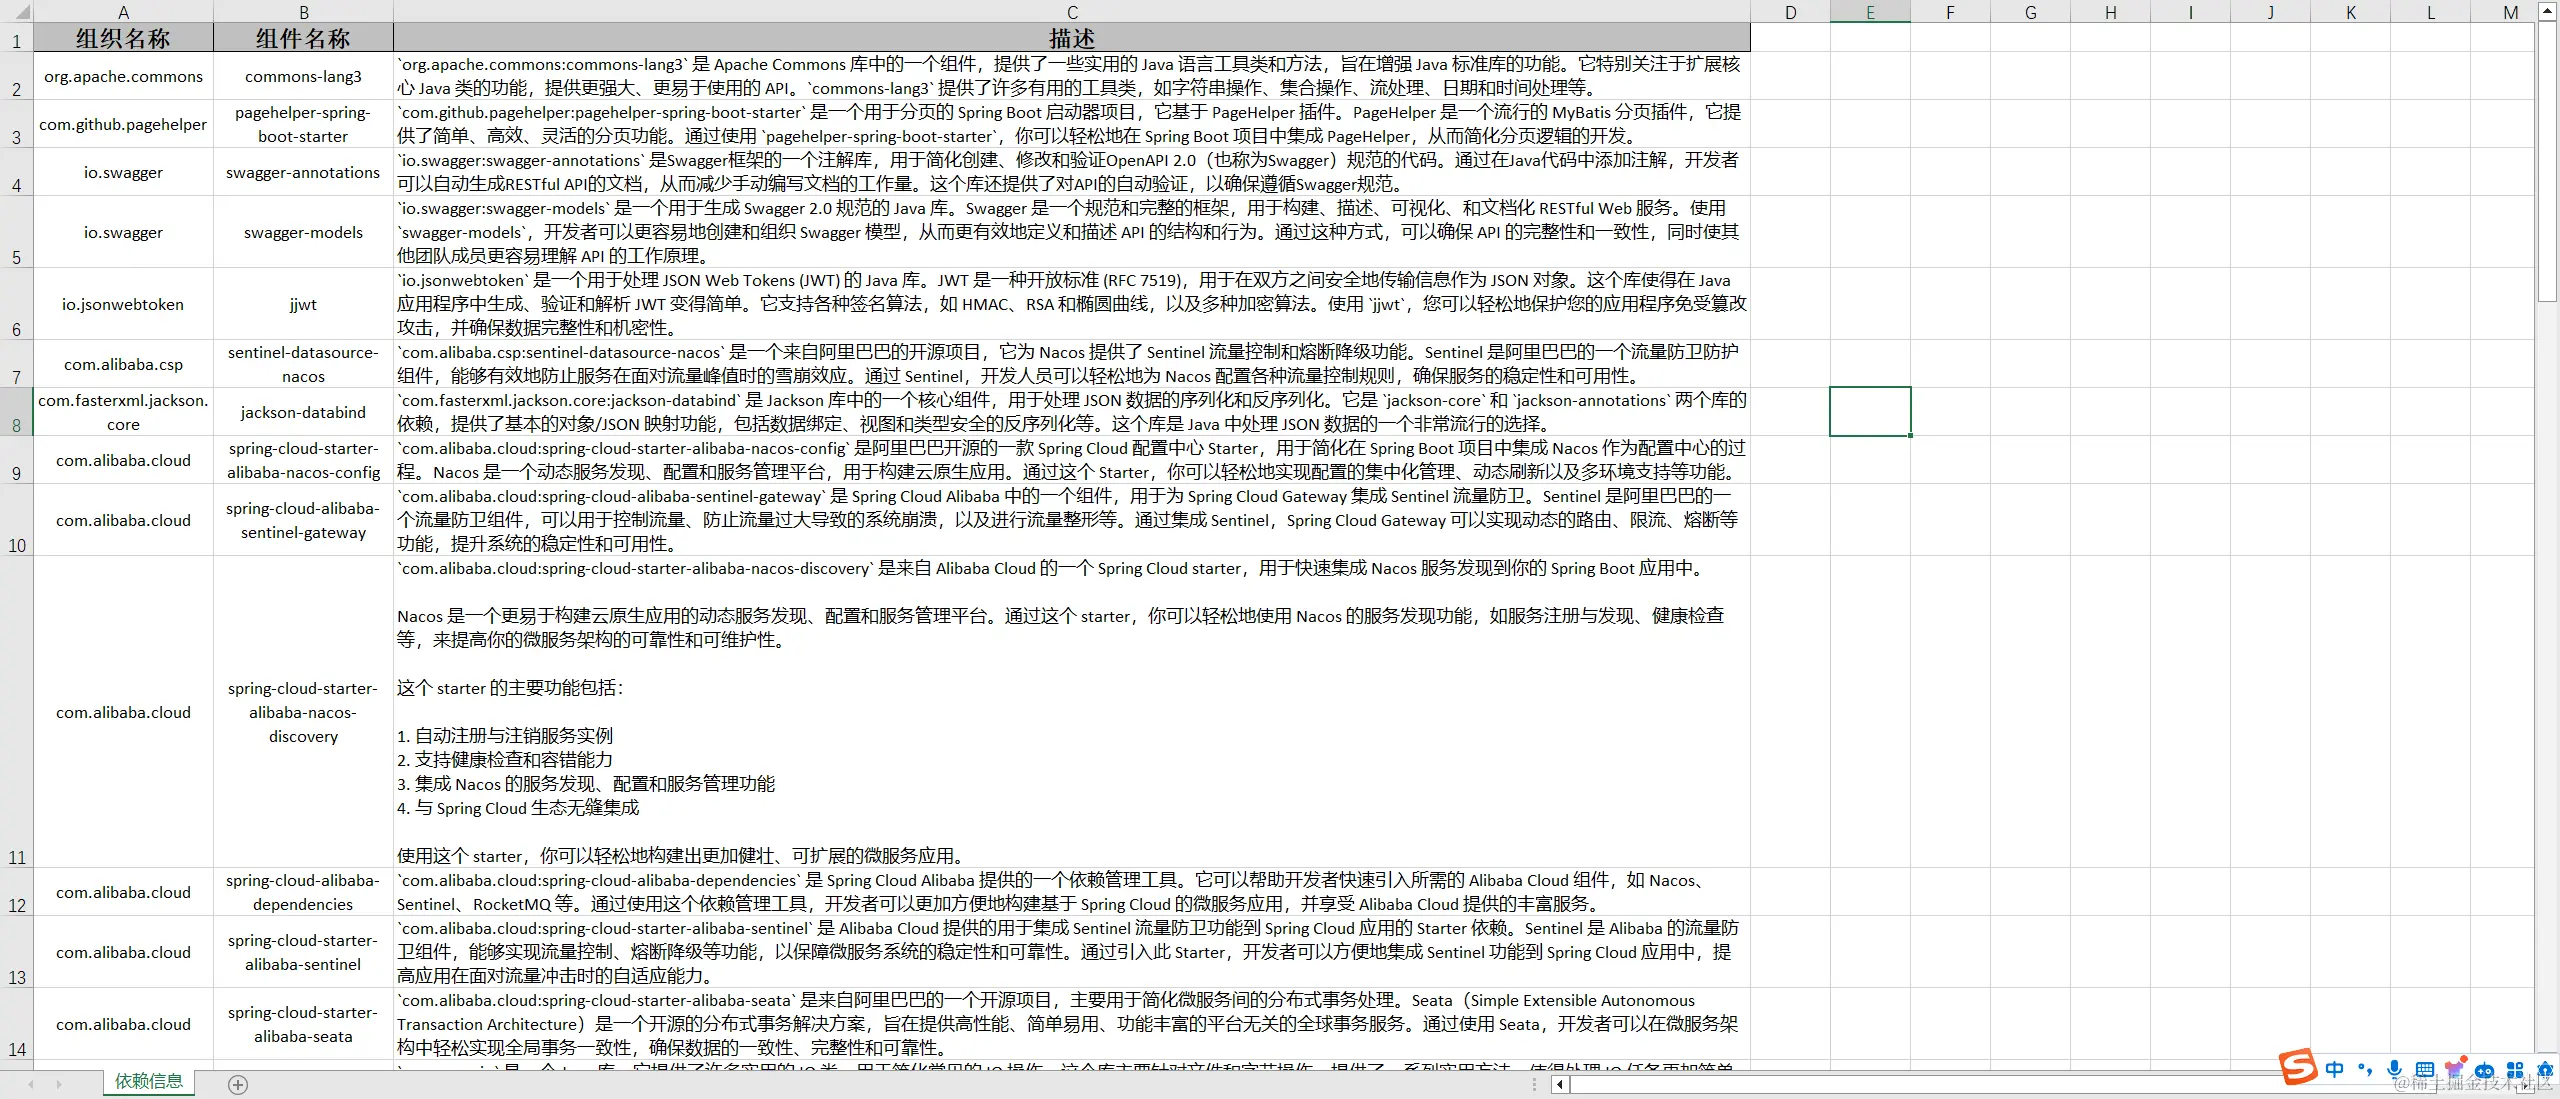Viewport: 2560px width, 1099px height.
Task: Toggle Chinese punctuation mode on IME bar
Action: [x=2364, y=1069]
